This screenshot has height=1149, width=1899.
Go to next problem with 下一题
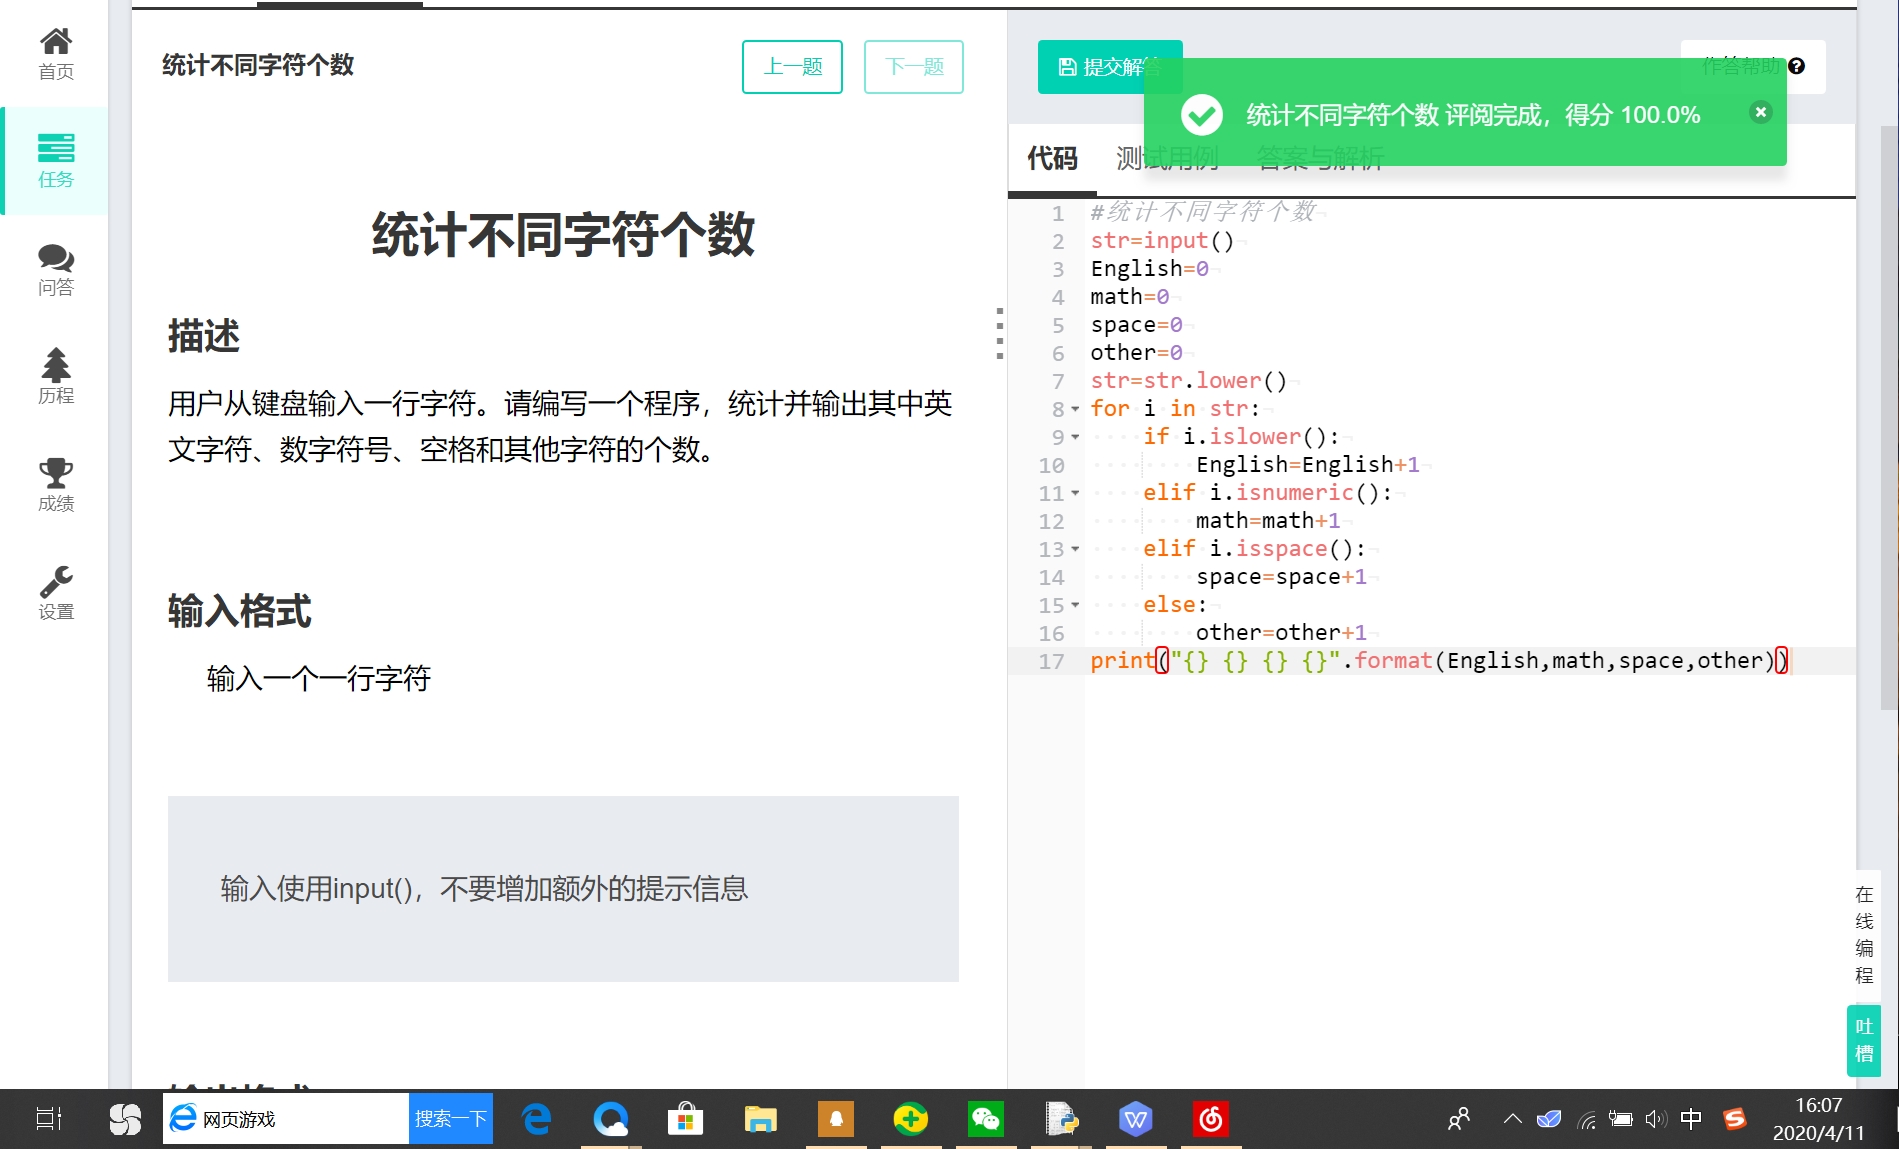pos(914,67)
